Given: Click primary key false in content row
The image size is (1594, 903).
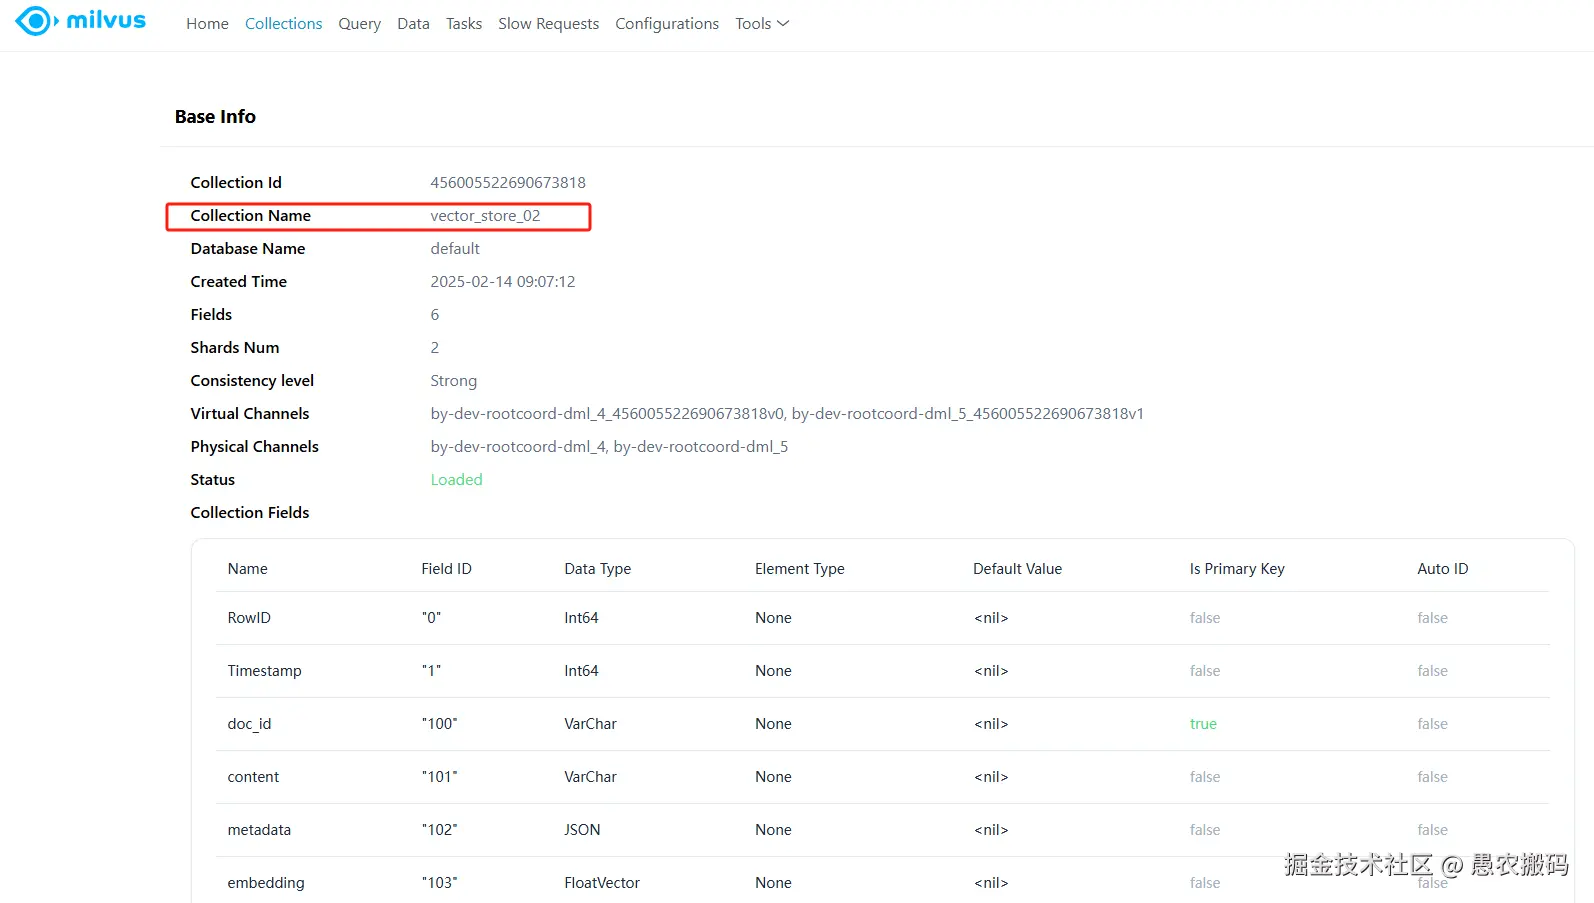Looking at the screenshot, I should point(1205,776).
